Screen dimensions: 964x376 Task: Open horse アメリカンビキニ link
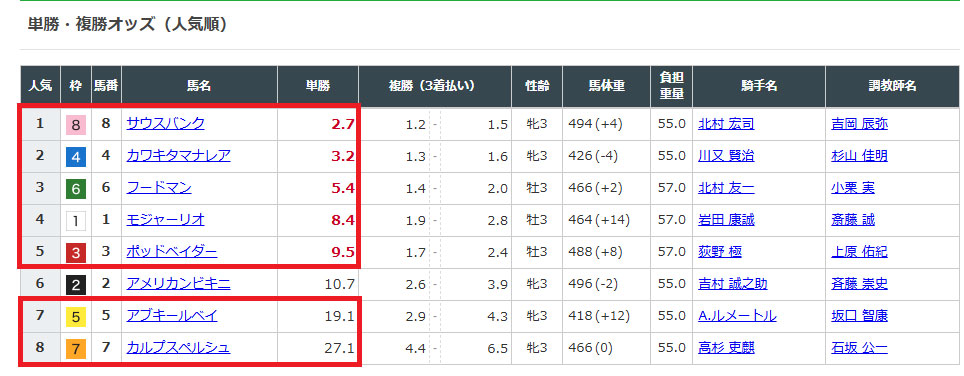point(178,284)
